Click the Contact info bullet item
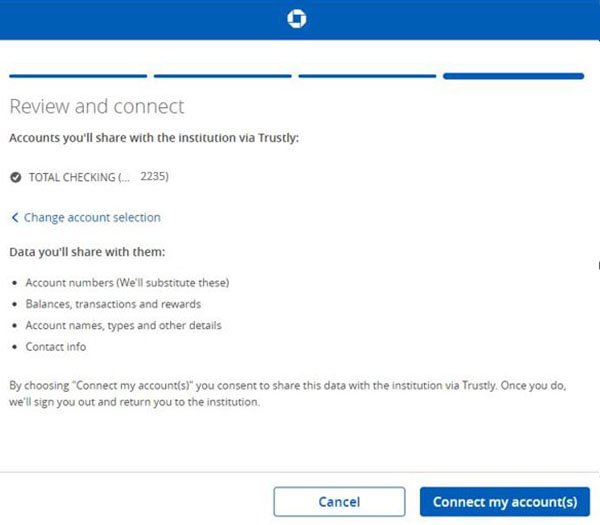Viewport: 600px width, 525px height. coord(56,347)
